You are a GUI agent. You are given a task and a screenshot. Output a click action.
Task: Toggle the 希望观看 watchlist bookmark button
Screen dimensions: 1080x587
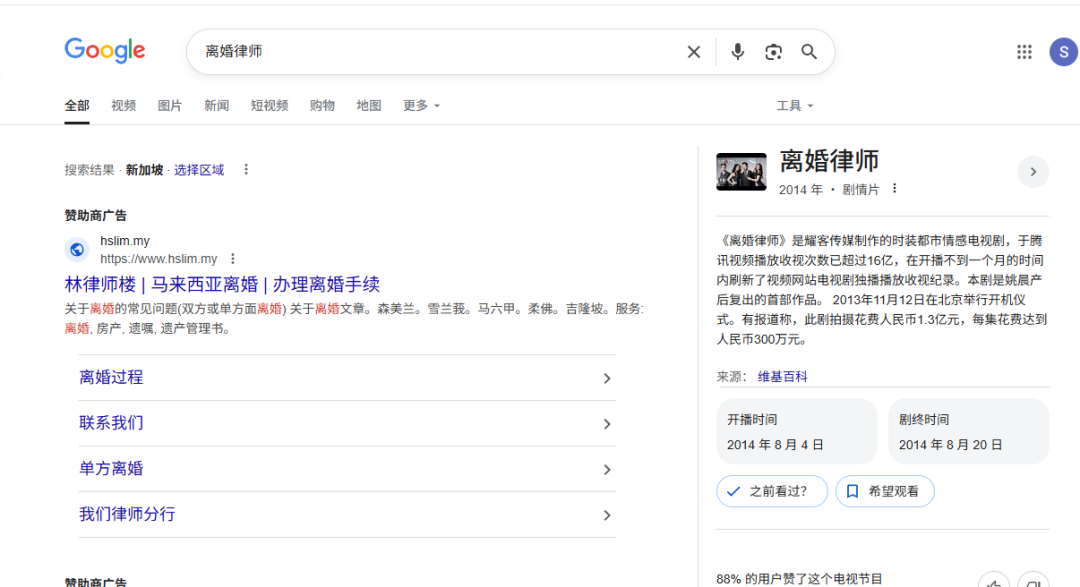pyautogui.click(x=885, y=491)
